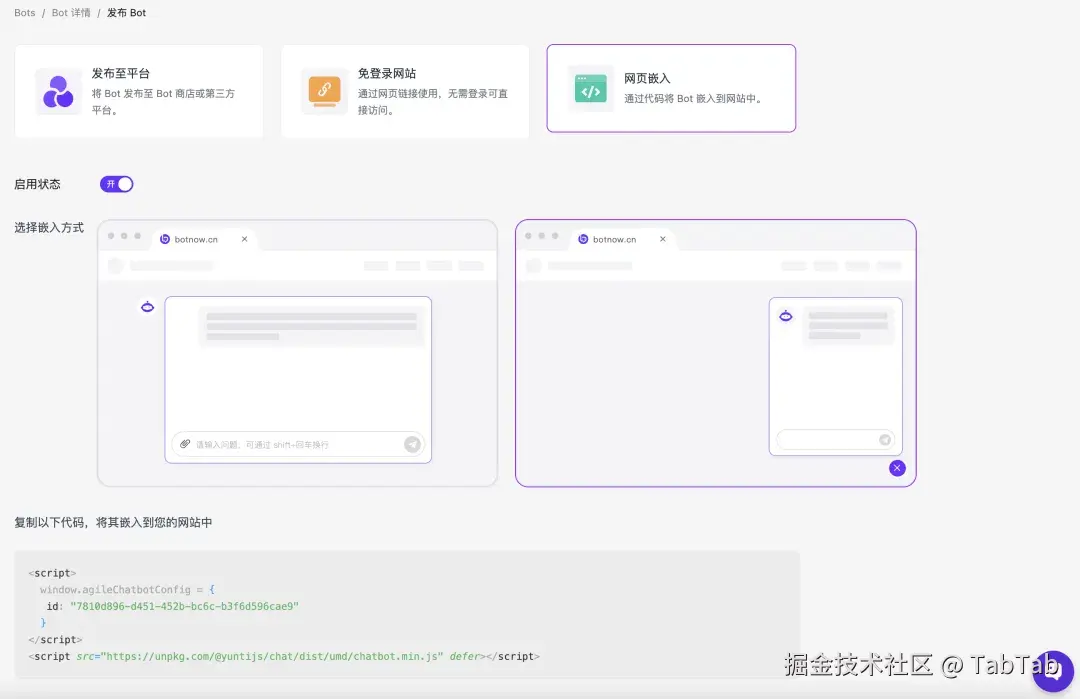This screenshot has width=1080, height=699.
Task: Click the green code embed icon
Action: [x=590, y=89]
